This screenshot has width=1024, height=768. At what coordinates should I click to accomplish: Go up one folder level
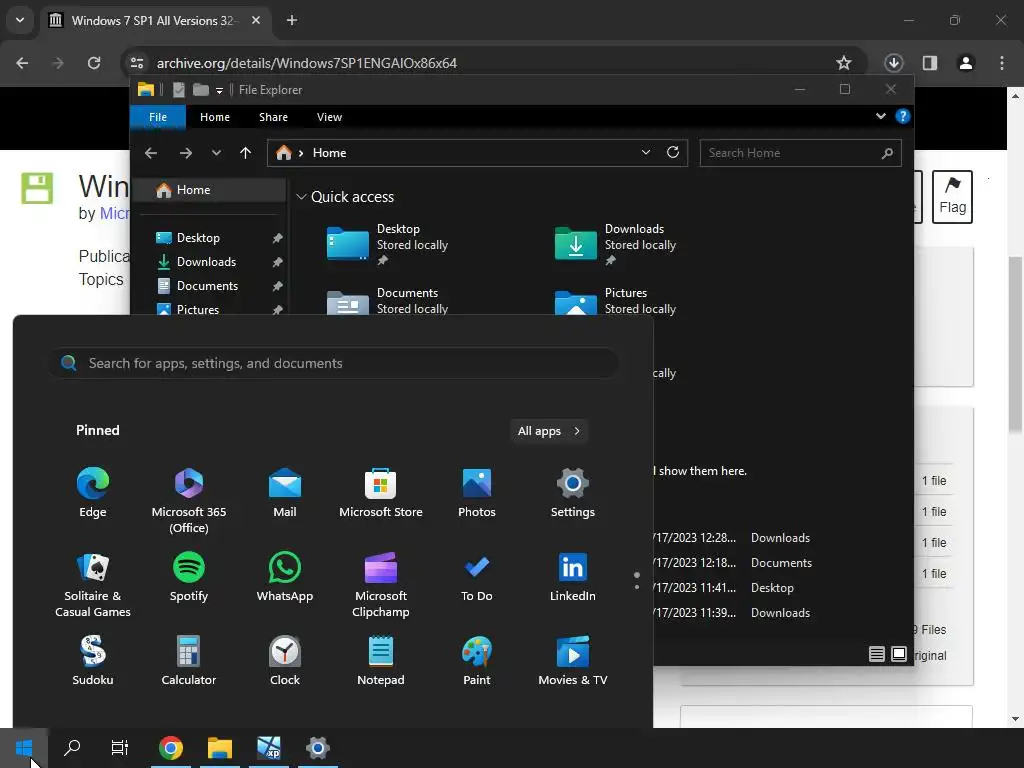[x=246, y=153]
